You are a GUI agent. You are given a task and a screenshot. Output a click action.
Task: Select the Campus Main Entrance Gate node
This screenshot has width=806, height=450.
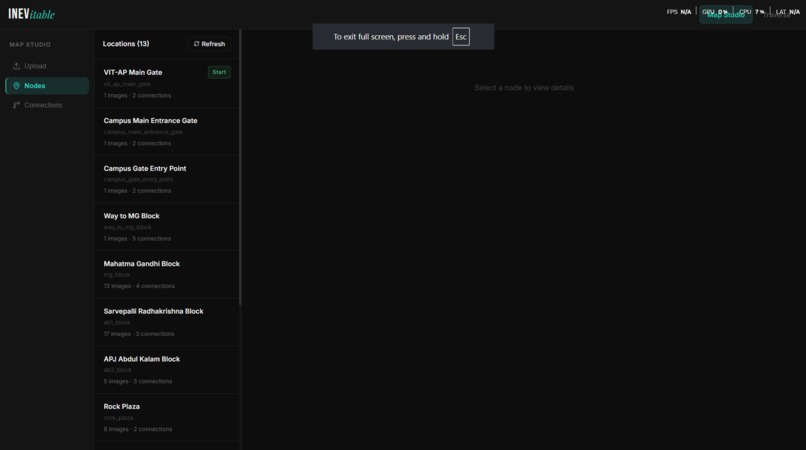[x=167, y=132]
